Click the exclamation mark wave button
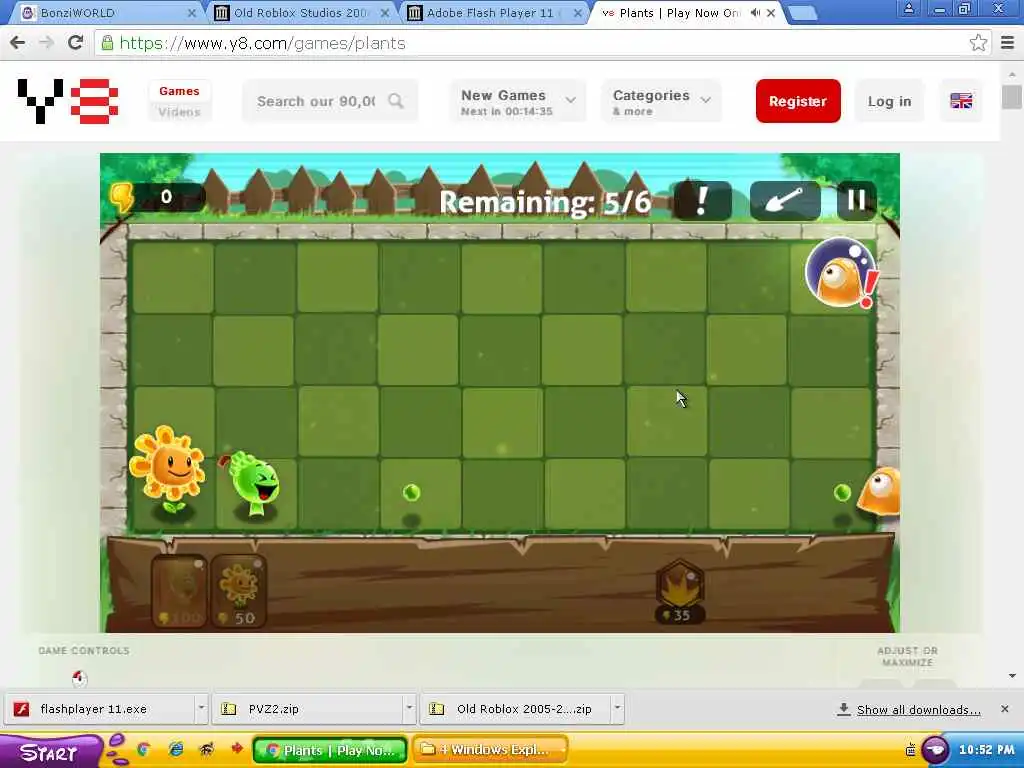This screenshot has height=768, width=1024. 702,200
